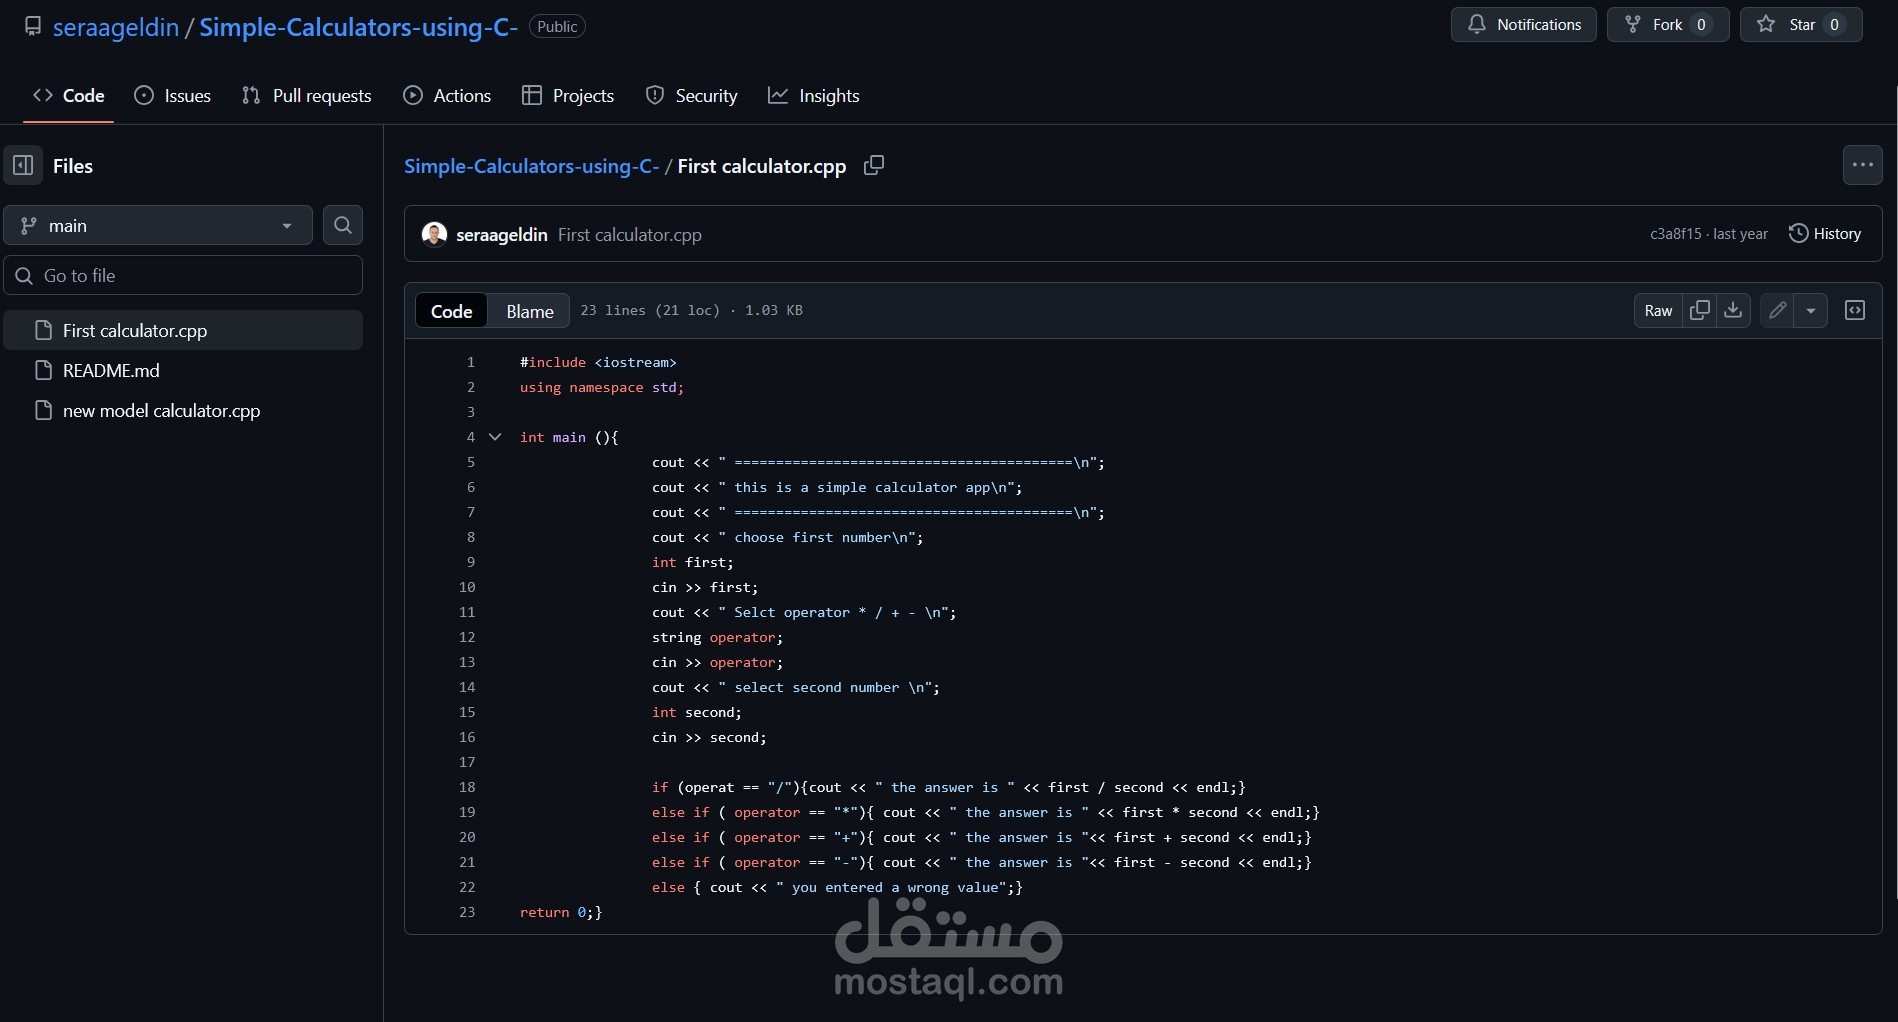
Task: Click the Notifications button
Action: (1524, 25)
